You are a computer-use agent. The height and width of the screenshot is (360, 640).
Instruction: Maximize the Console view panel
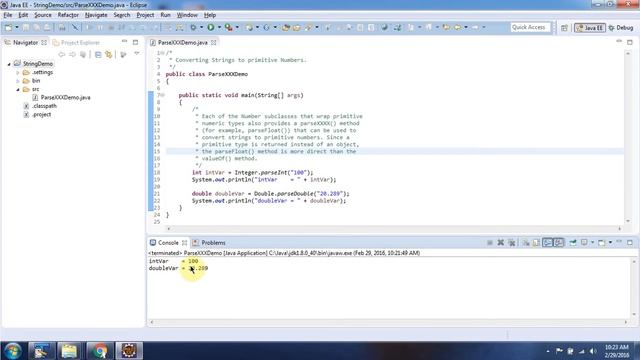tap(630, 242)
